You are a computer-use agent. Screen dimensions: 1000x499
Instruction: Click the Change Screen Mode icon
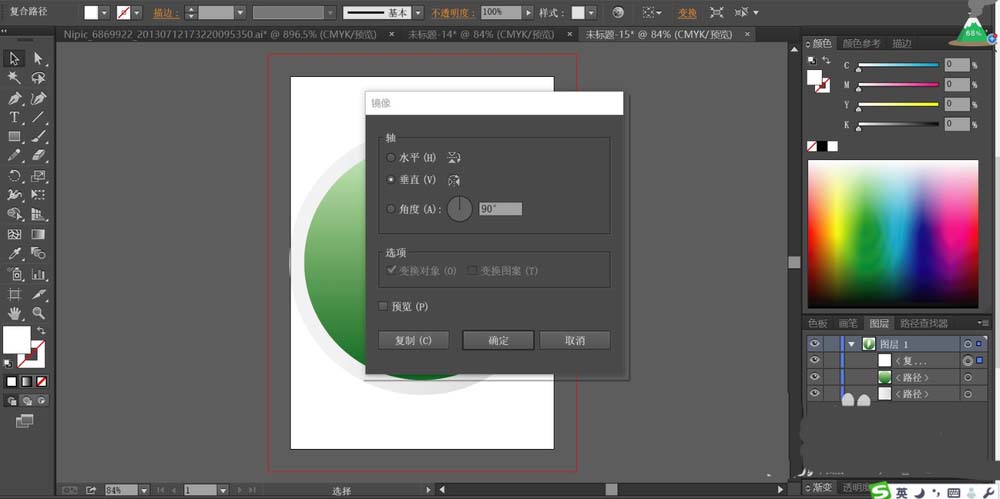pos(24,421)
